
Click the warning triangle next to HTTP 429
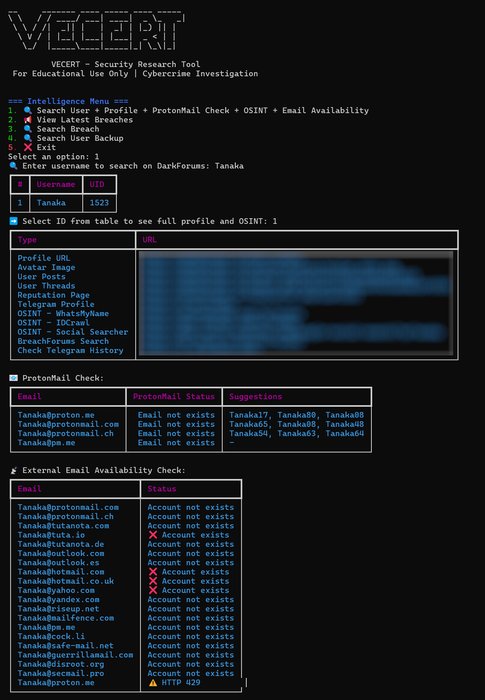click(x=153, y=683)
